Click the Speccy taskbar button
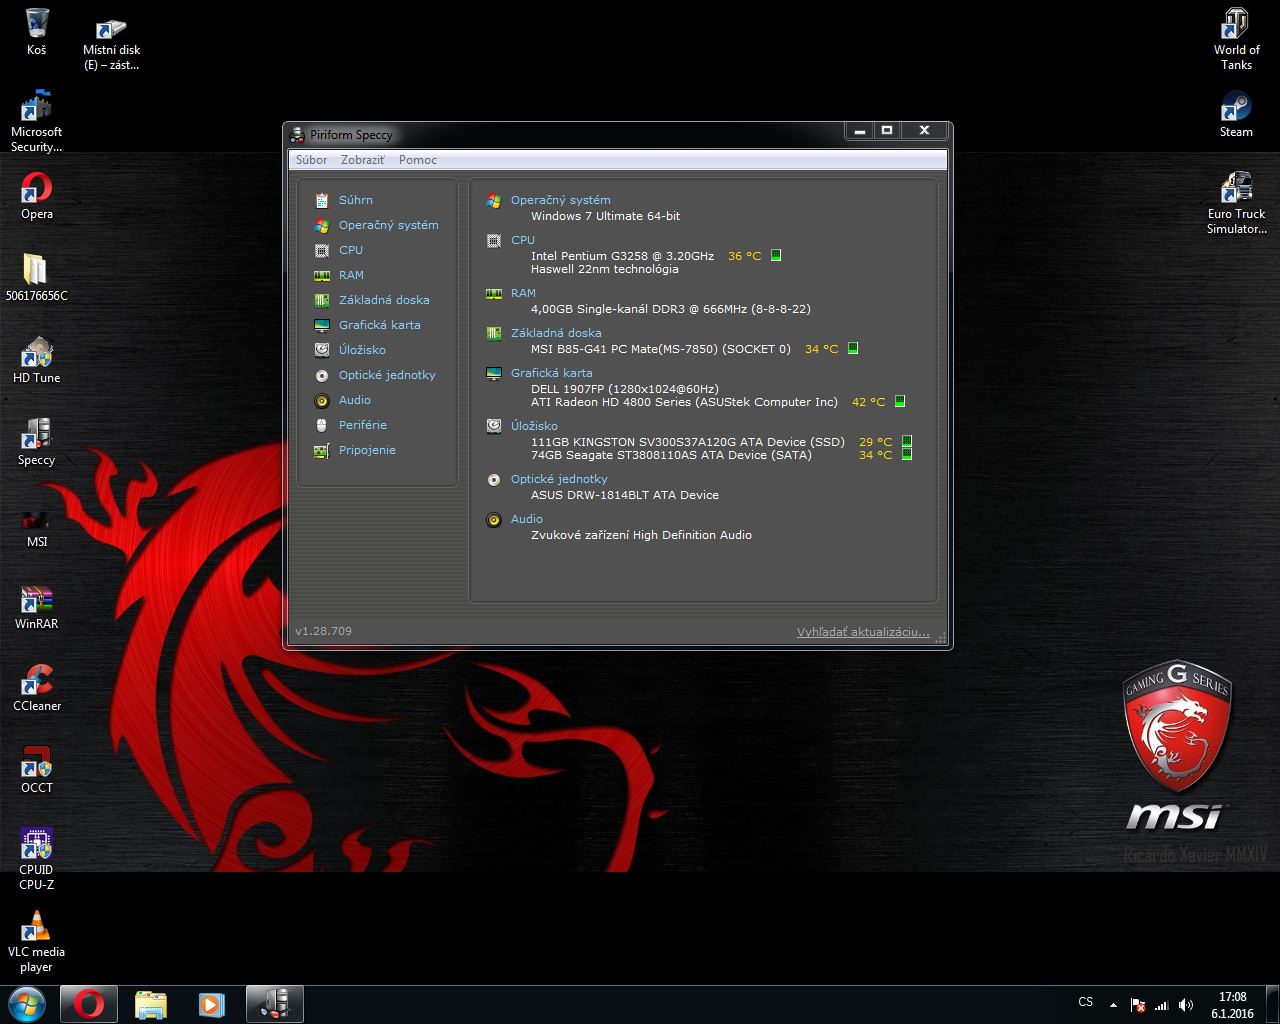The width and height of the screenshot is (1280, 1024). click(274, 1004)
